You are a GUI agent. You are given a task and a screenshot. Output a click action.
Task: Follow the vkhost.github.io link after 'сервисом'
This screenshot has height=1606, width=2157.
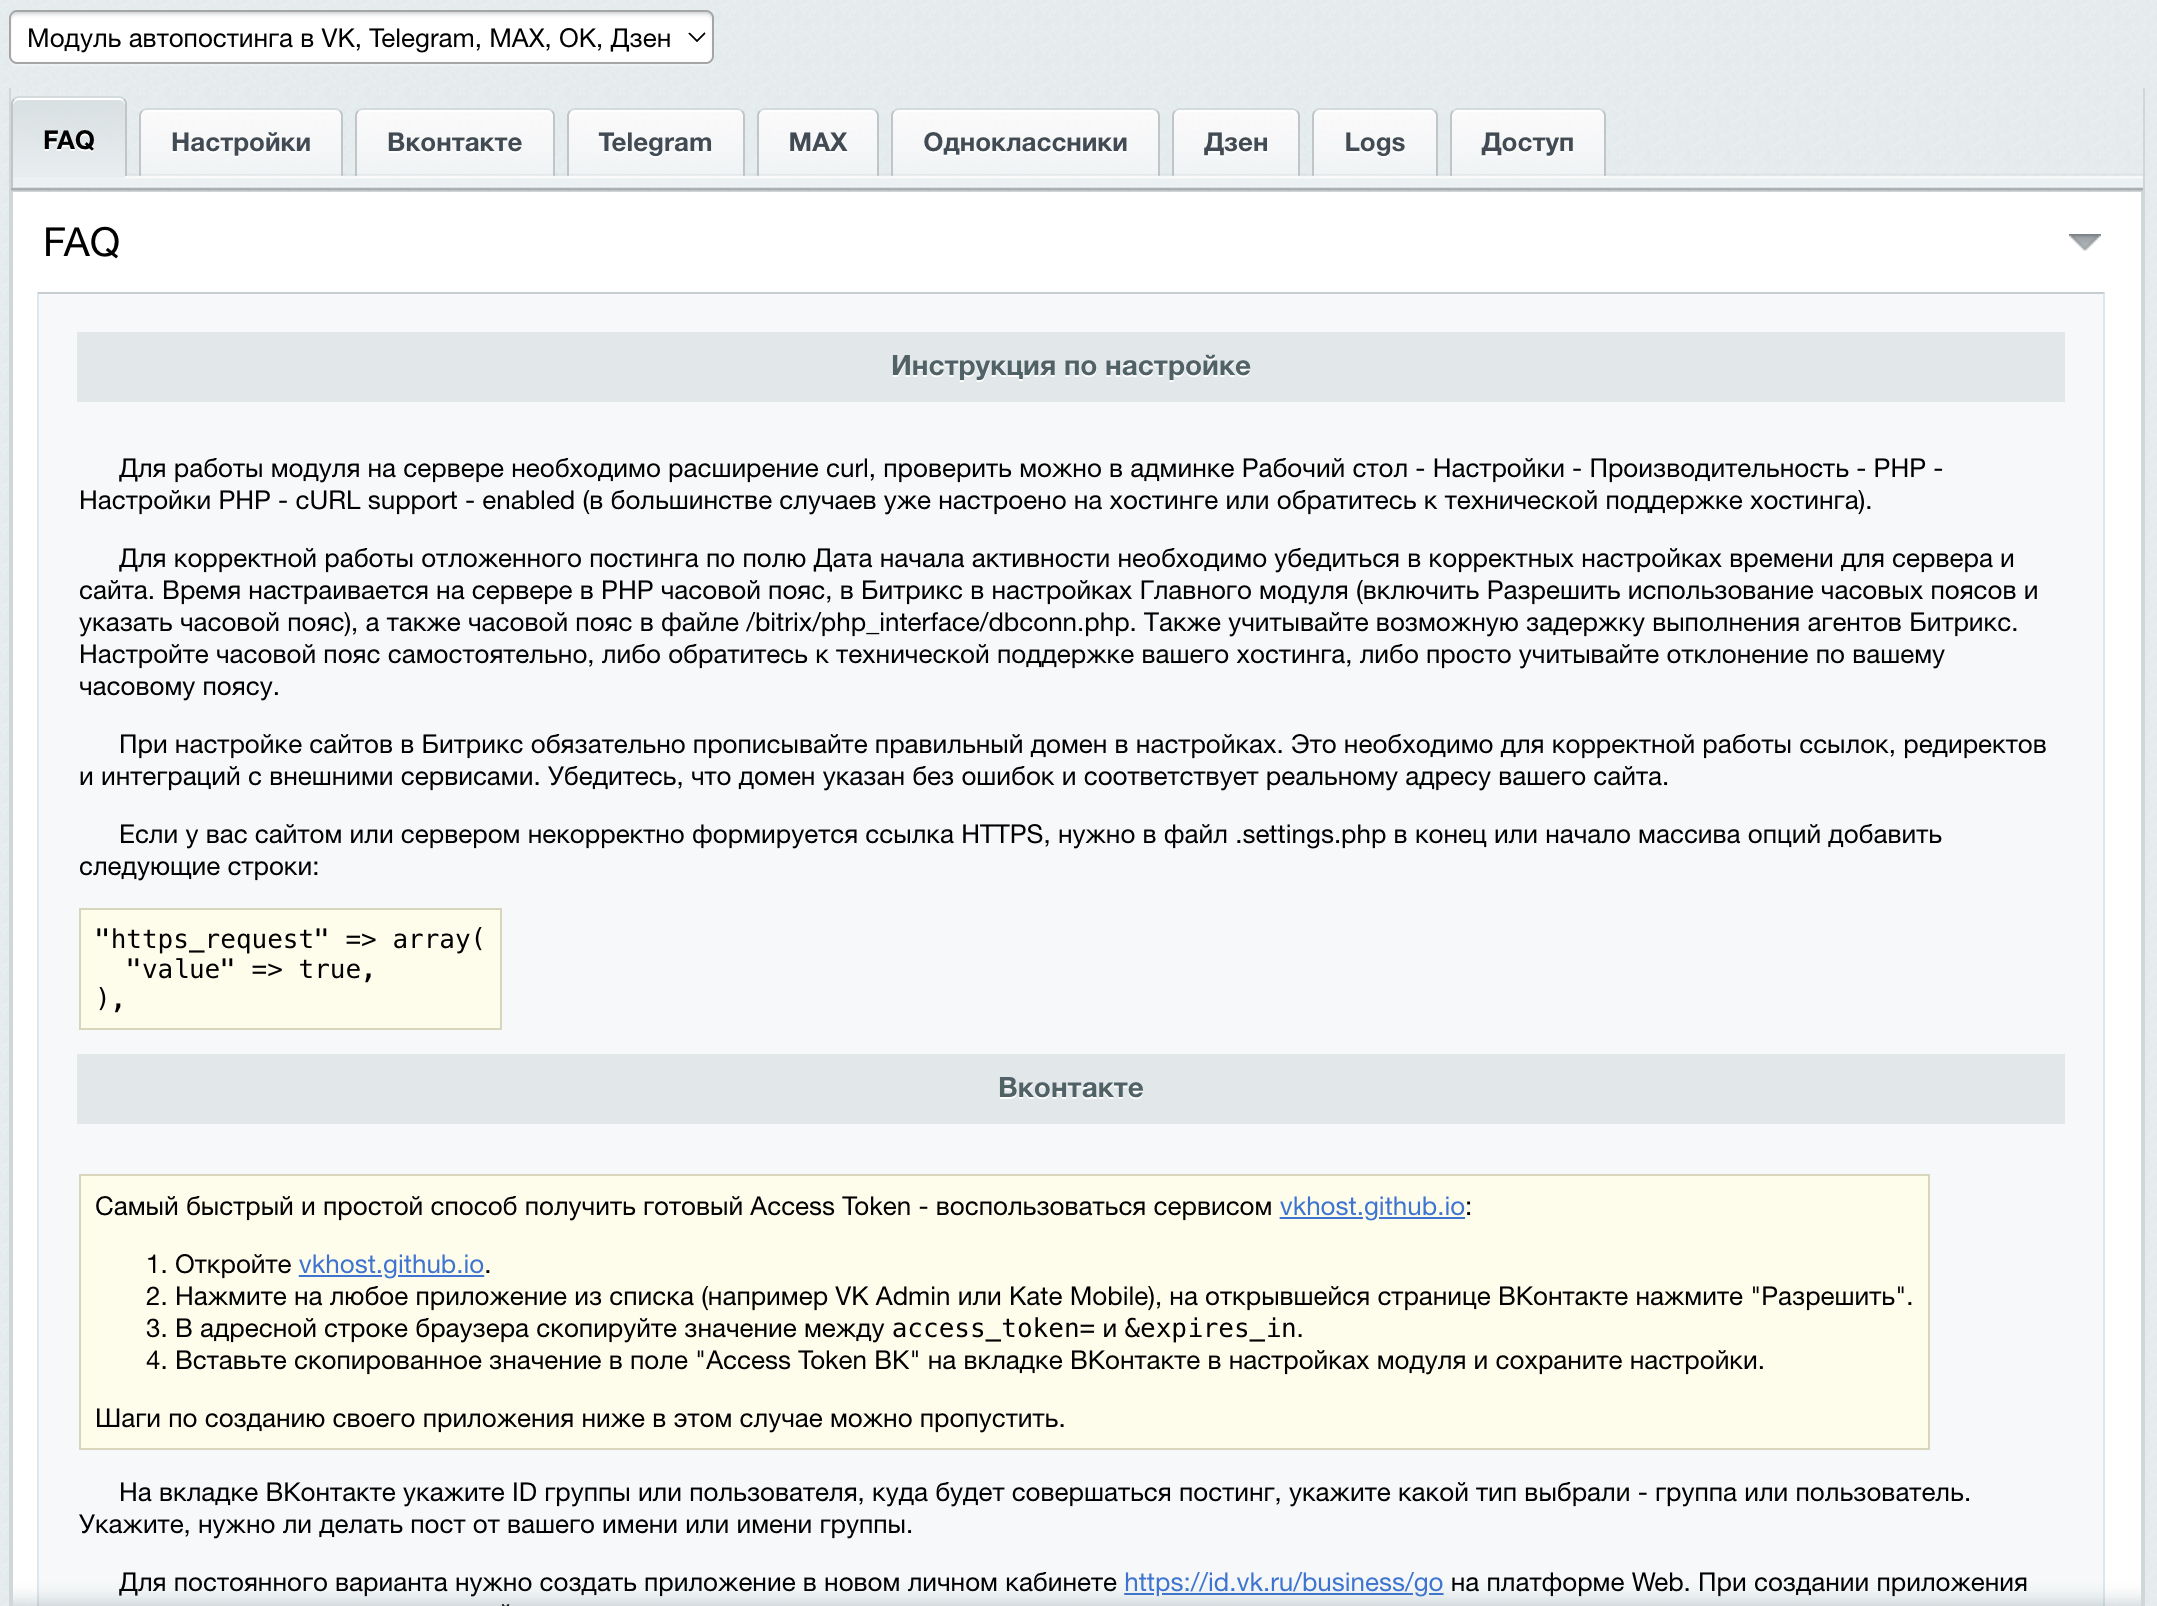(1372, 1206)
